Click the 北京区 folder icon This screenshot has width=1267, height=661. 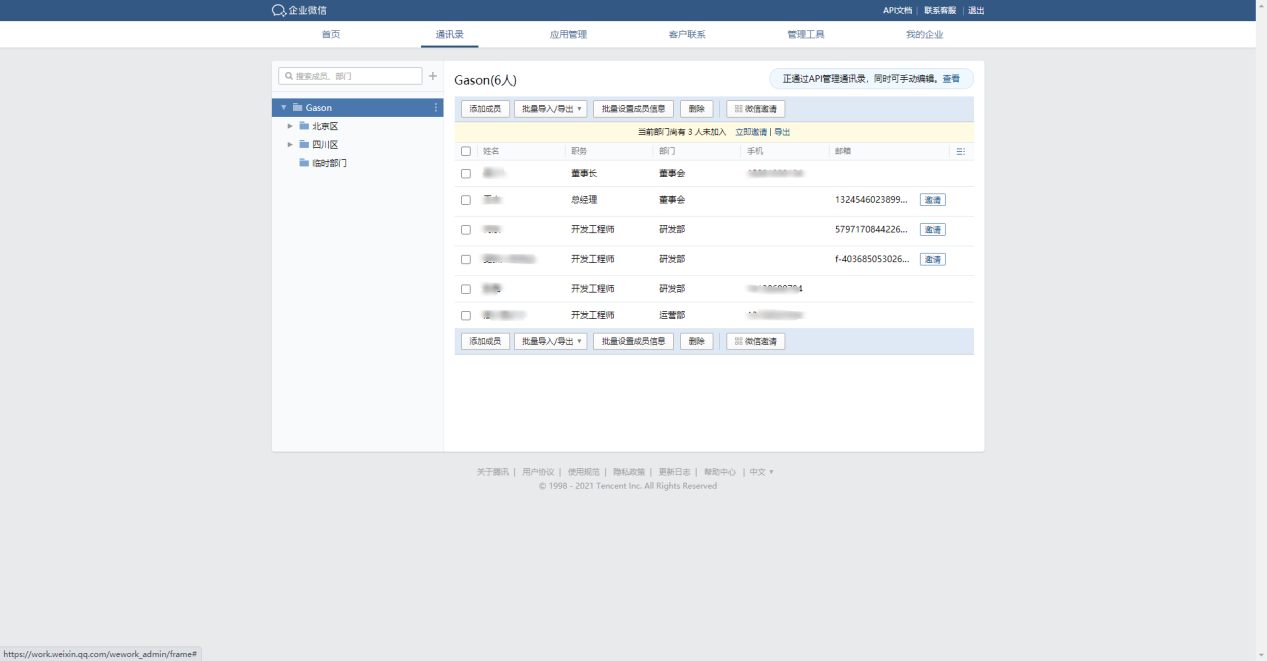304,126
